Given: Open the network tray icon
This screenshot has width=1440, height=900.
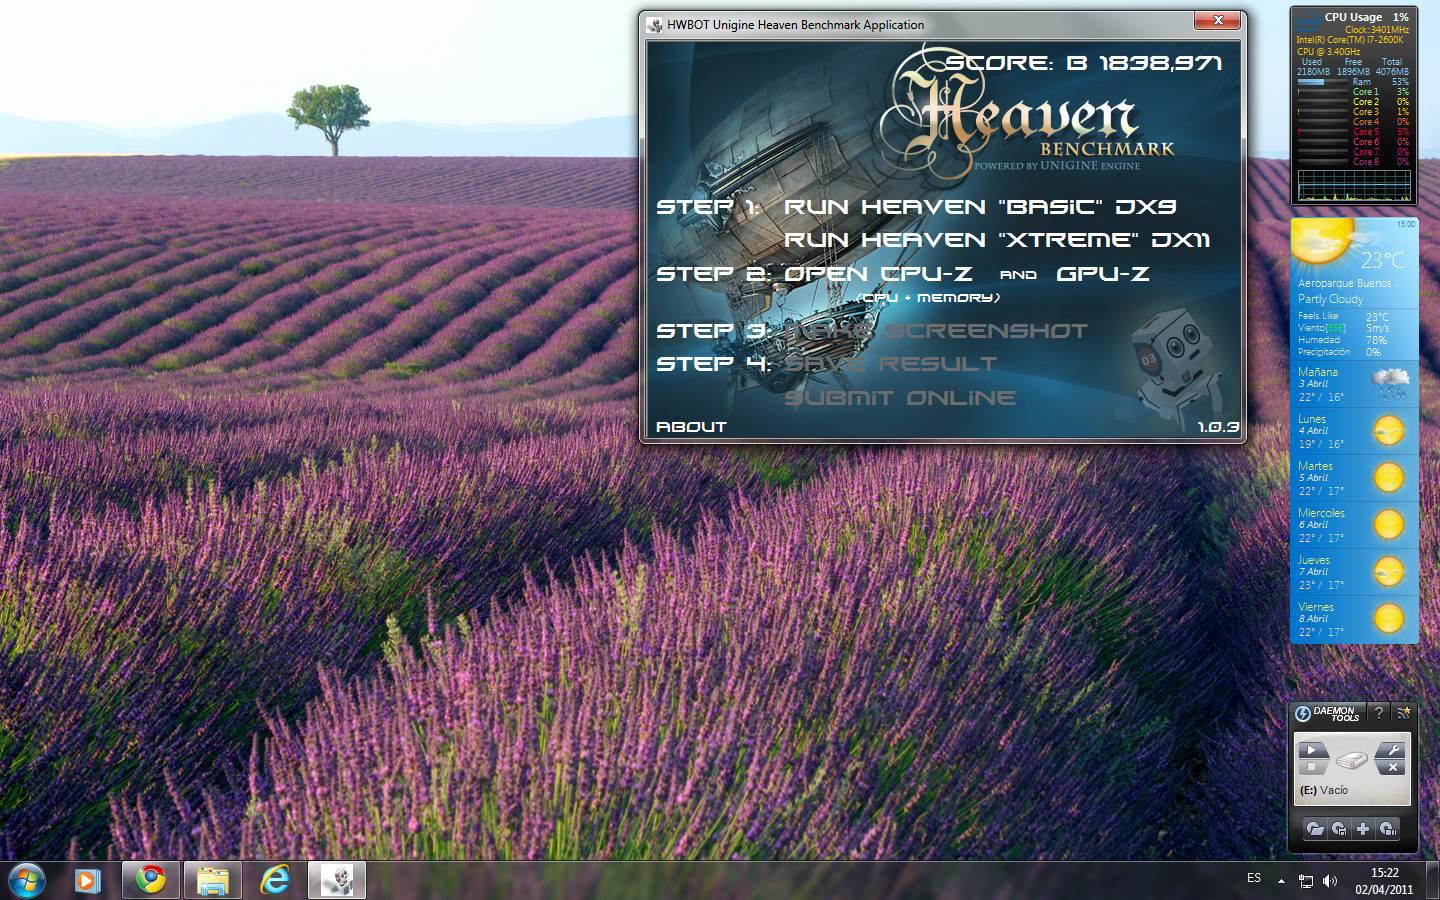Looking at the screenshot, I should tap(1306, 881).
